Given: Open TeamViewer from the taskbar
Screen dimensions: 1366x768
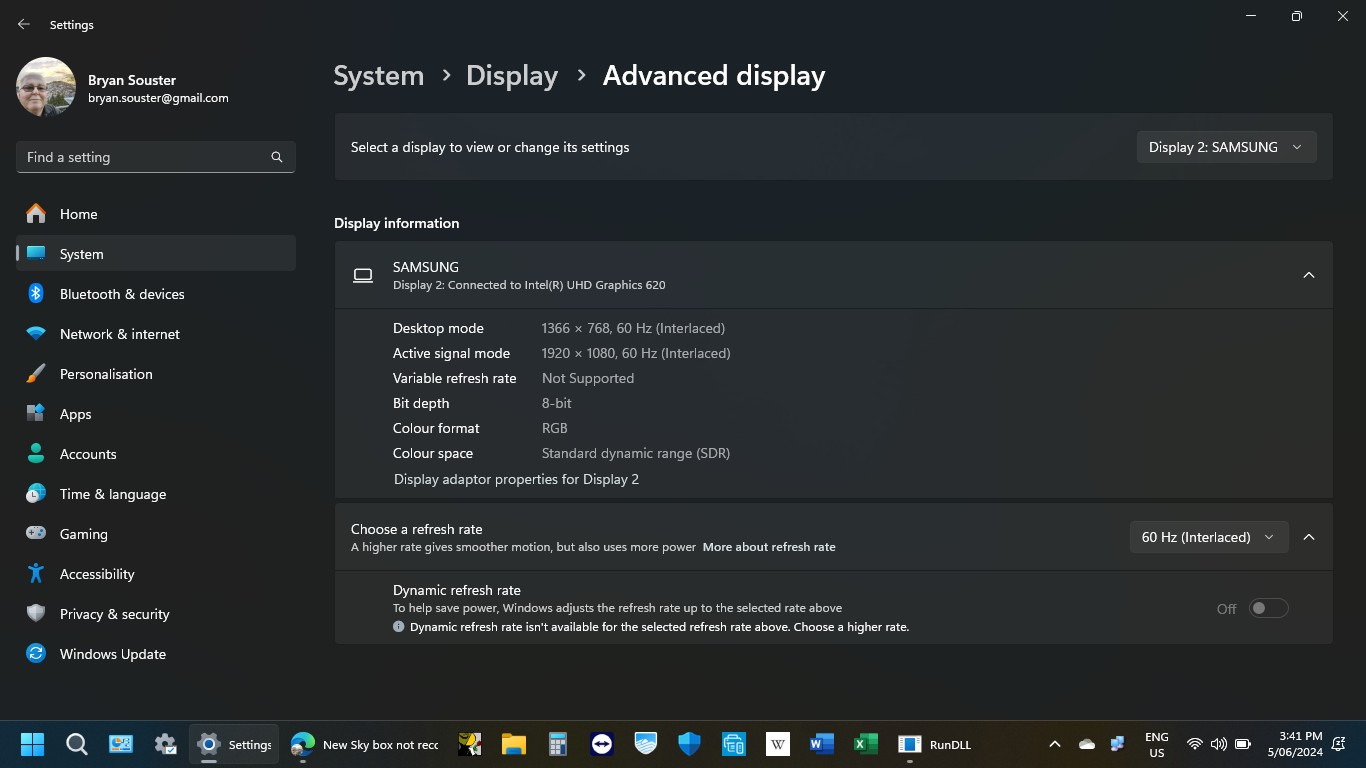Looking at the screenshot, I should [602, 744].
